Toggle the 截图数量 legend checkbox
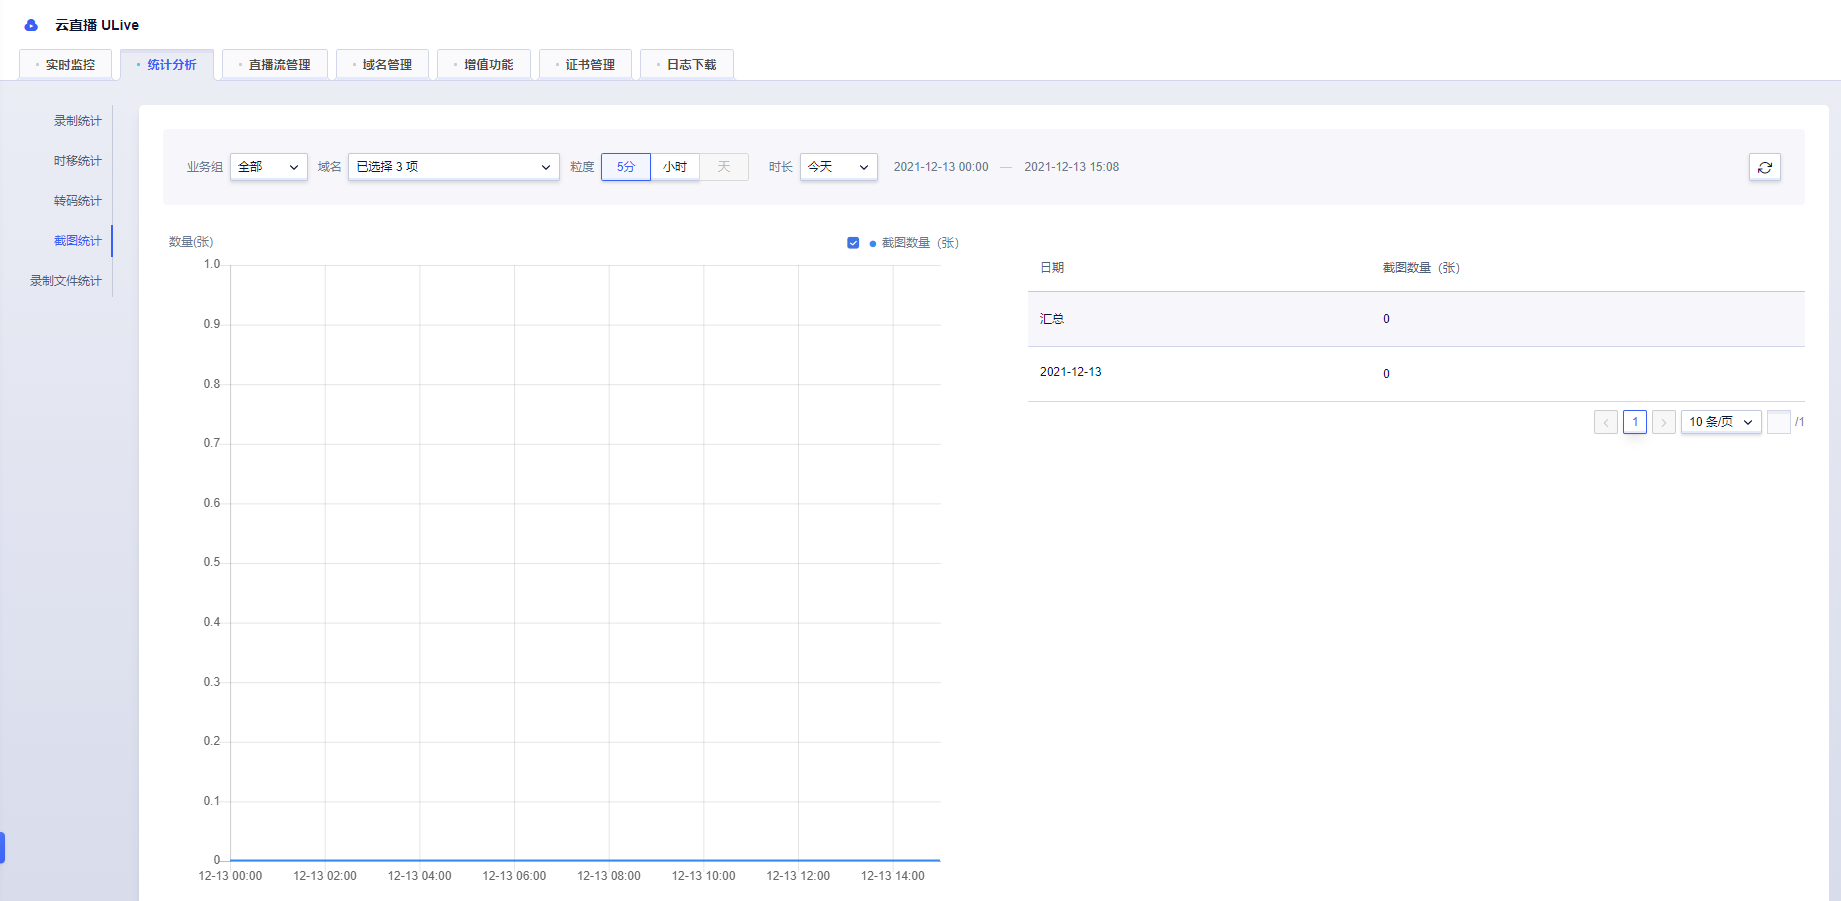The height and width of the screenshot is (901, 1841). [853, 243]
